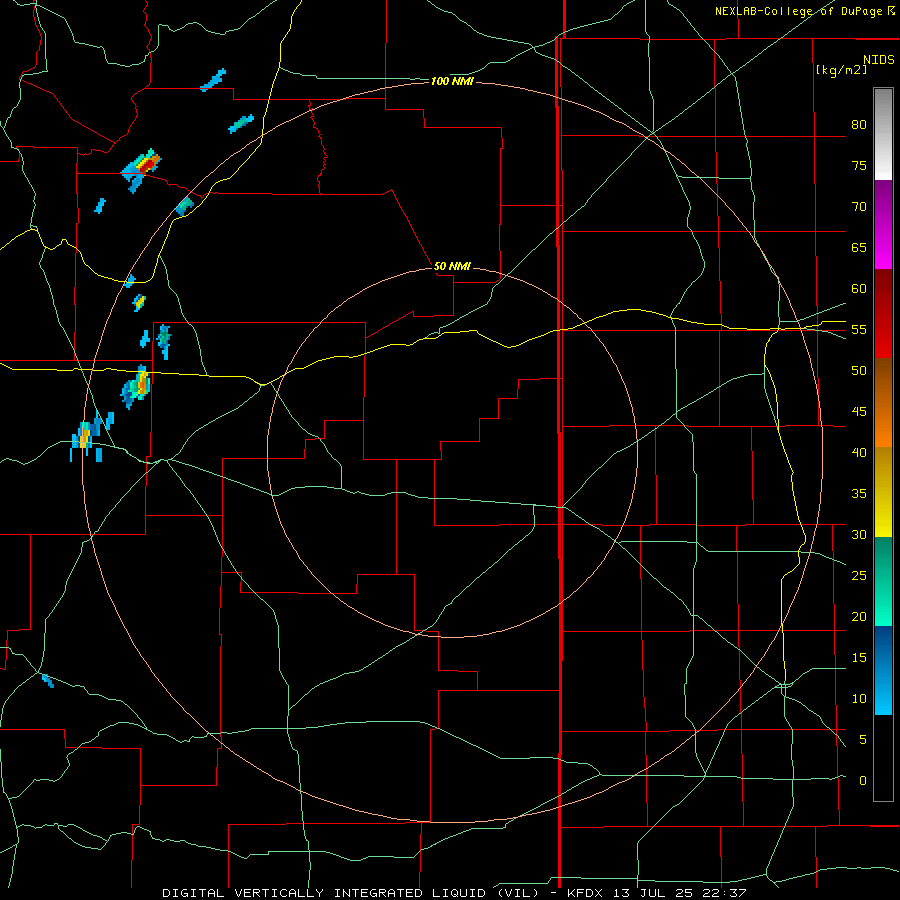Viewport: 900px width, 900px height.
Task: Click the magenta-purple segment of the color bar
Action: tap(883, 224)
